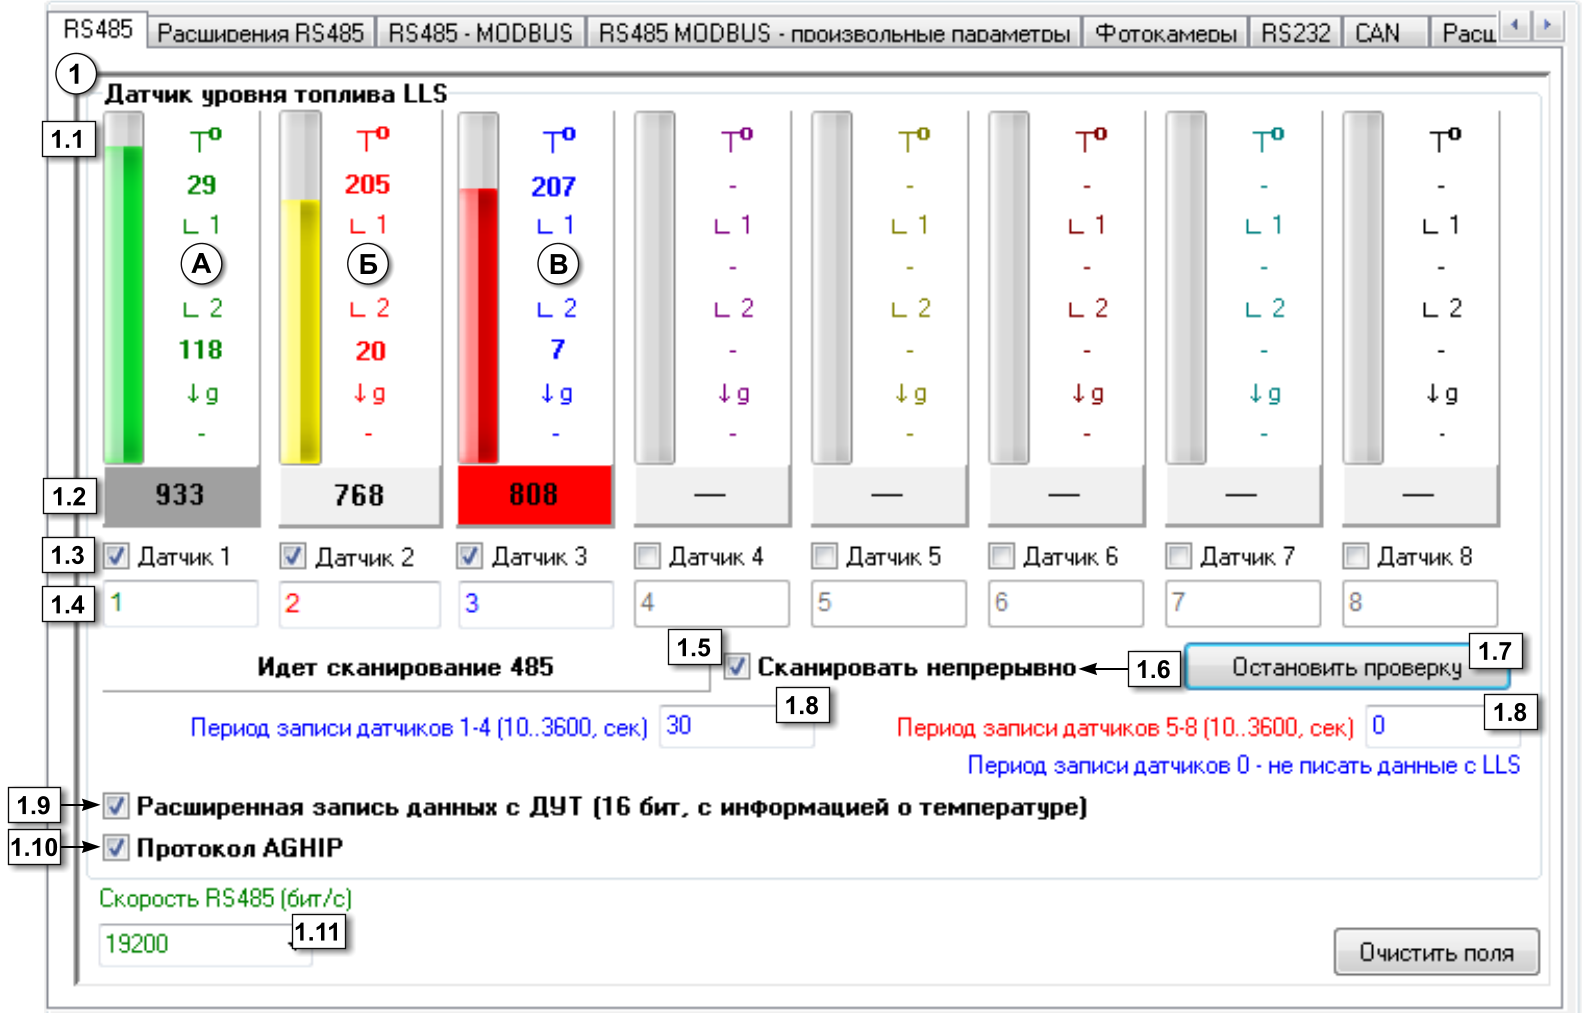The image size is (1582, 1013).
Task: Click sensor 3 address field with value 3
Action: tap(536, 604)
